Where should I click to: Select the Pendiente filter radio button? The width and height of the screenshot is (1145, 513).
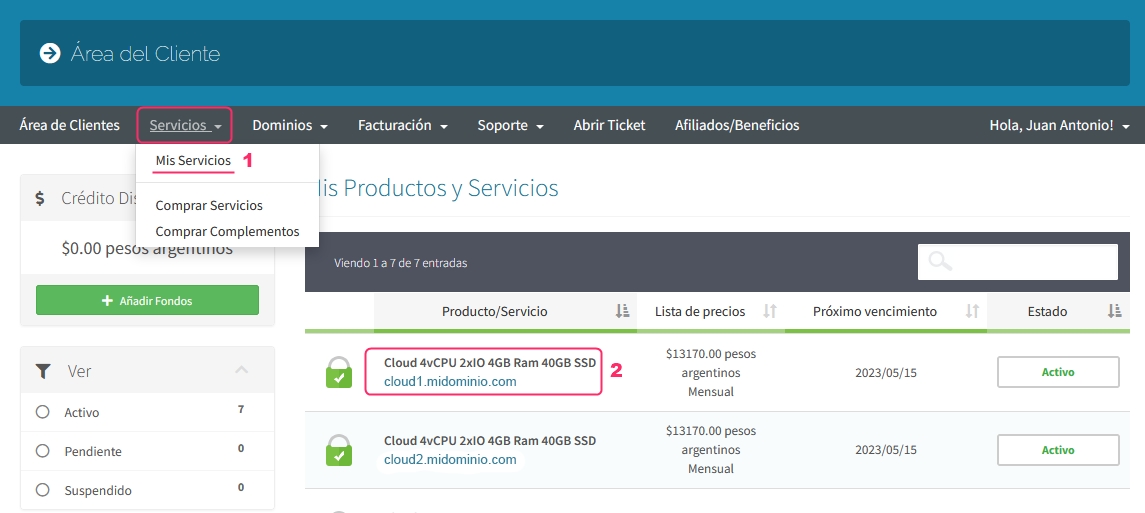[42, 451]
